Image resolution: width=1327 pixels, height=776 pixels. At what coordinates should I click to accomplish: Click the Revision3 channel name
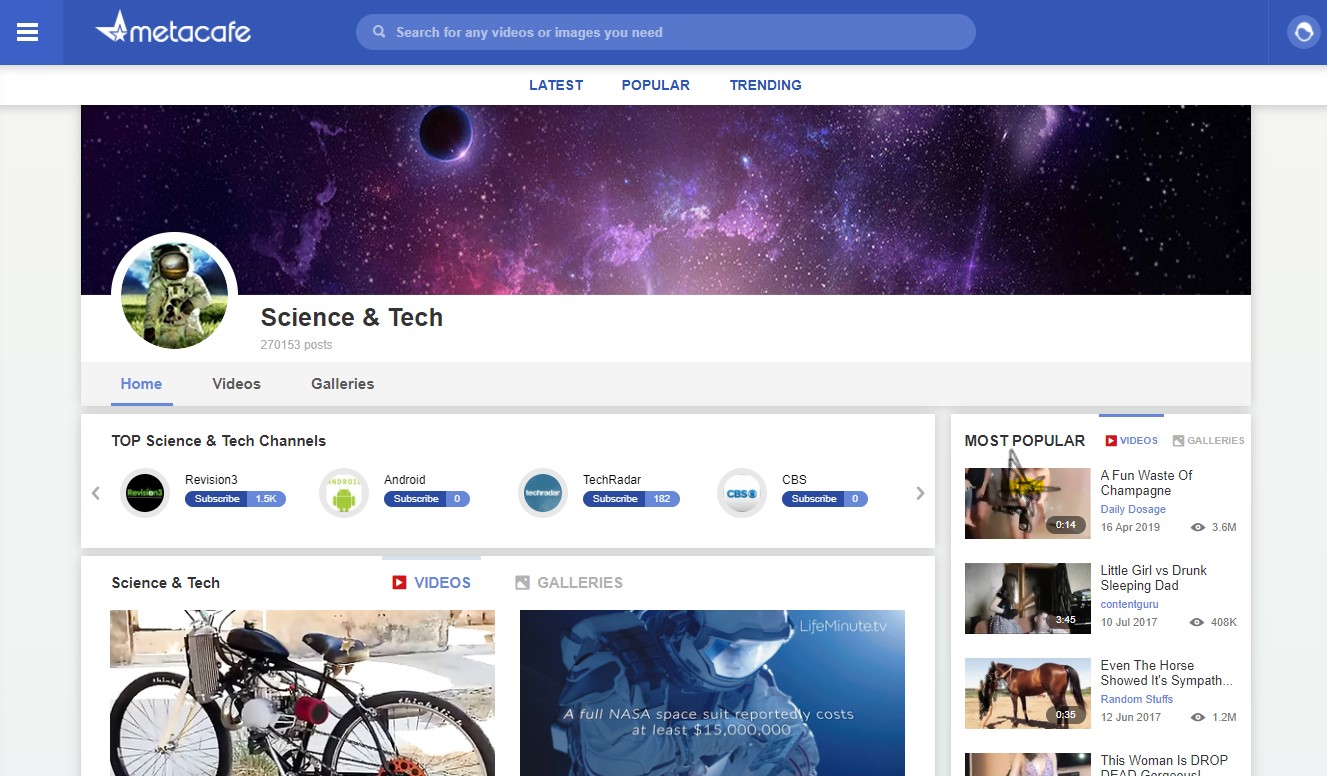click(211, 480)
